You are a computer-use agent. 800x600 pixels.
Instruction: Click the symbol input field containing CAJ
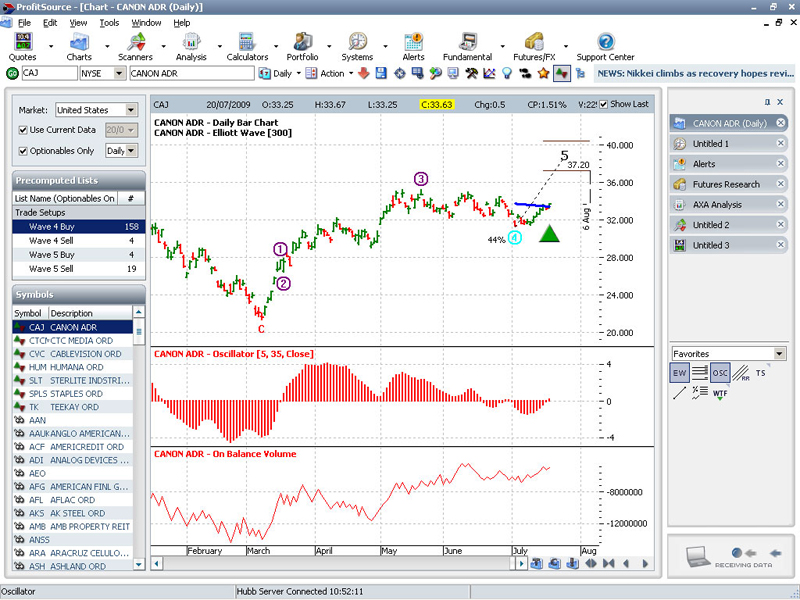[49, 73]
